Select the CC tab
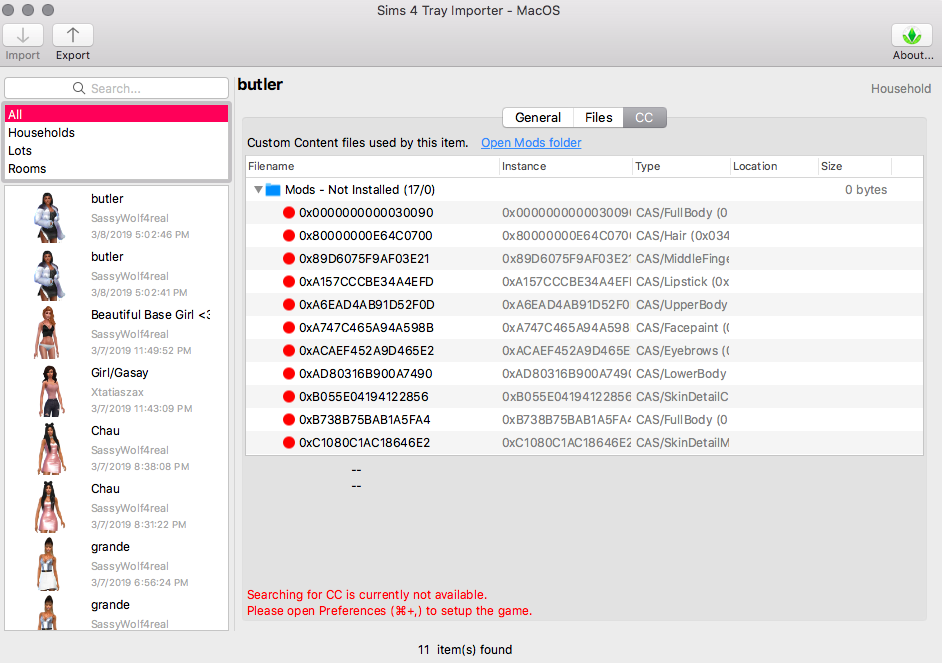 coord(644,118)
